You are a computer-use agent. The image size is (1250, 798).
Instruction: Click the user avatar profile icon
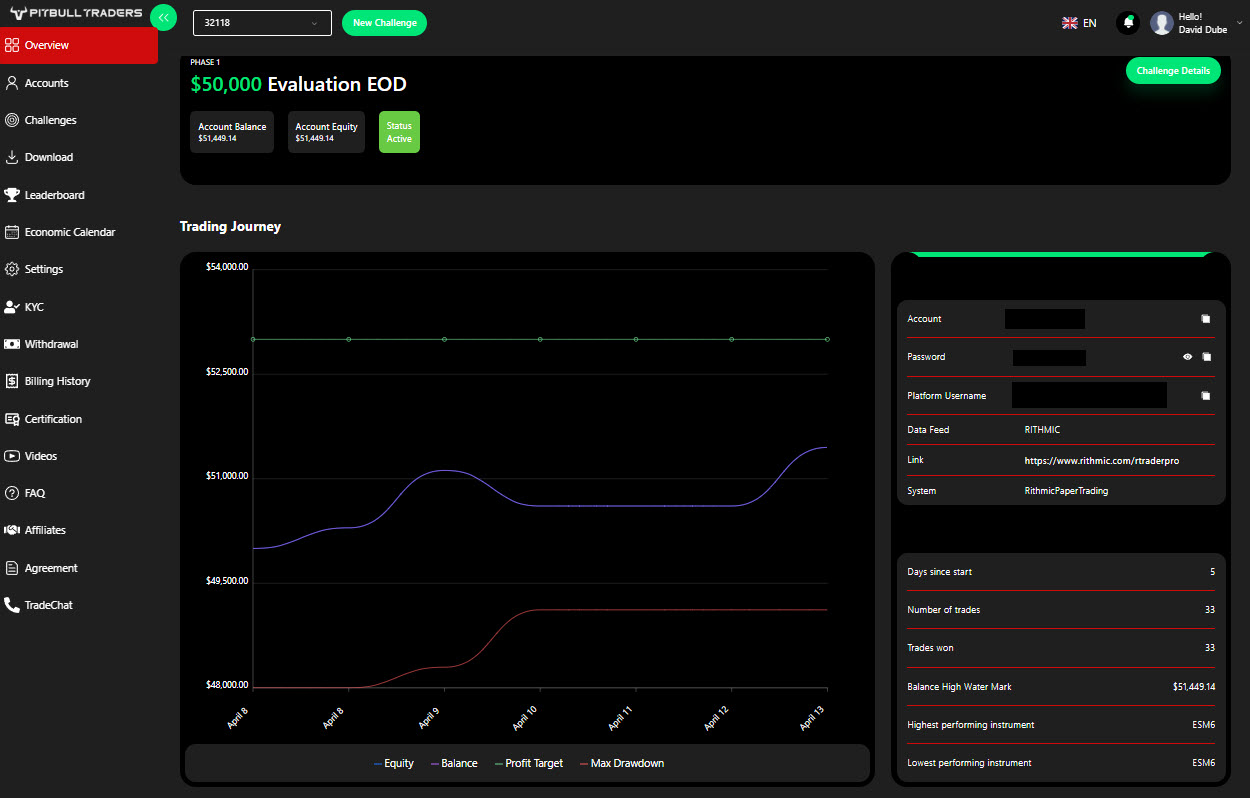pyautogui.click(x=1161, y=23)
